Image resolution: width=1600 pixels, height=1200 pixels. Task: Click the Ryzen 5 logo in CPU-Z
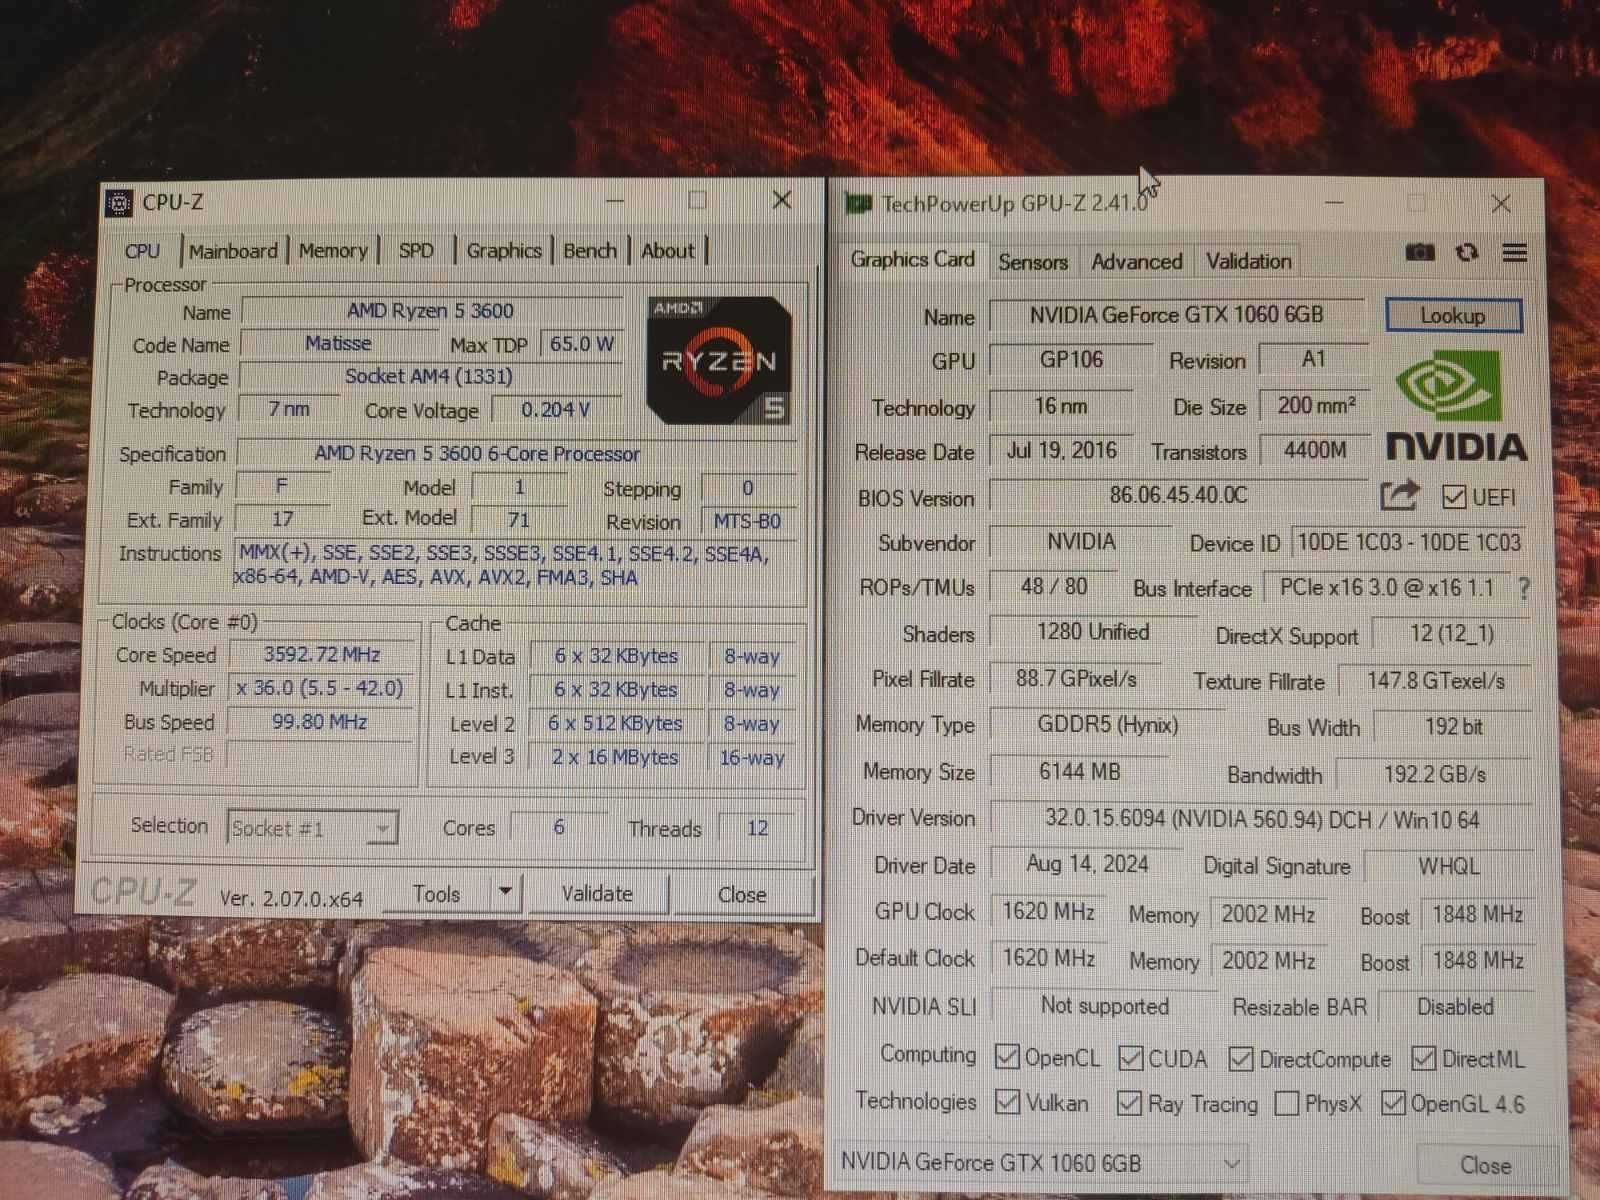[719, 360]
